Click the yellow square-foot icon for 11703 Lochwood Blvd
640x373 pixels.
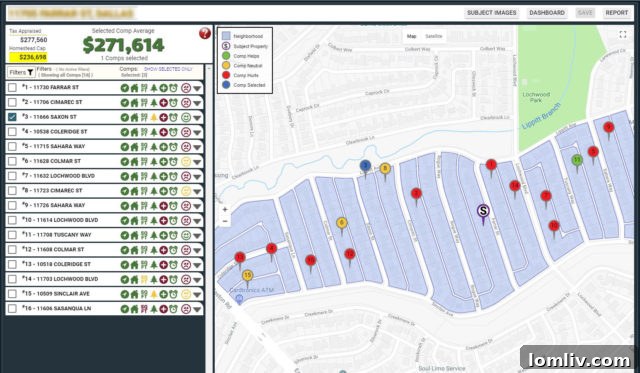click(x=144, y=279)
